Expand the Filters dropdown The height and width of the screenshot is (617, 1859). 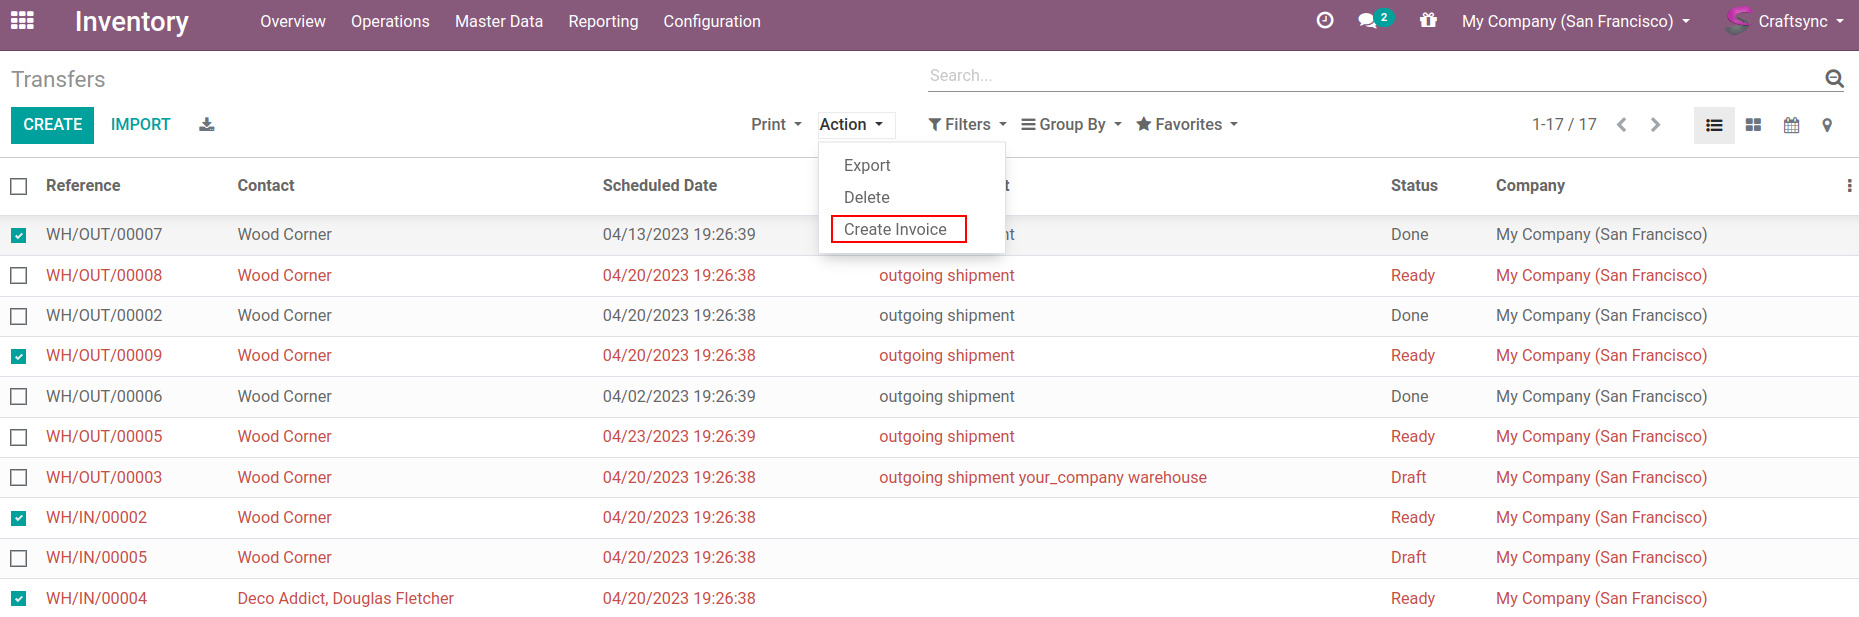[x=967, y=125]
